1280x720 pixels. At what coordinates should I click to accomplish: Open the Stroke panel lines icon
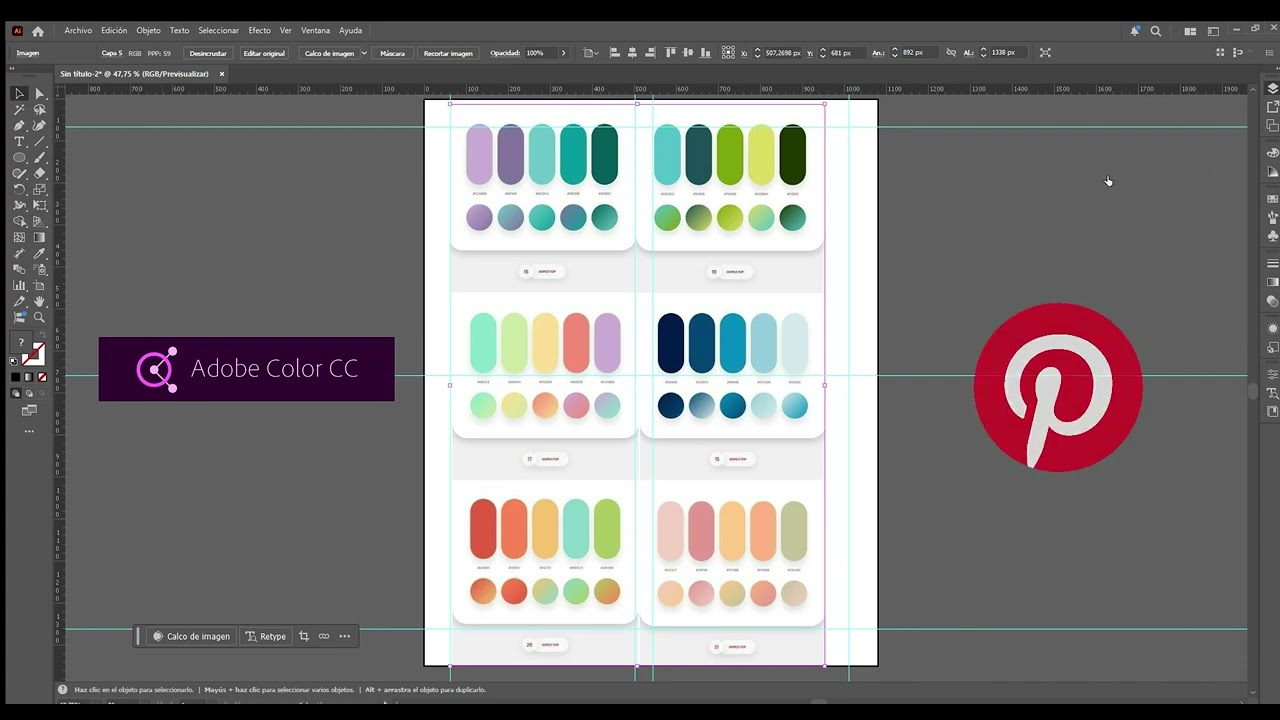click(x=1272, y=263)
